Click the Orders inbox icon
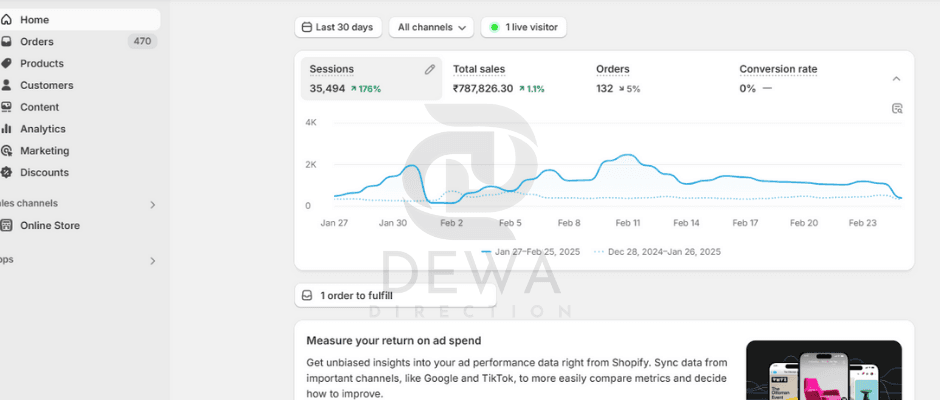 (x=7, y=42)
